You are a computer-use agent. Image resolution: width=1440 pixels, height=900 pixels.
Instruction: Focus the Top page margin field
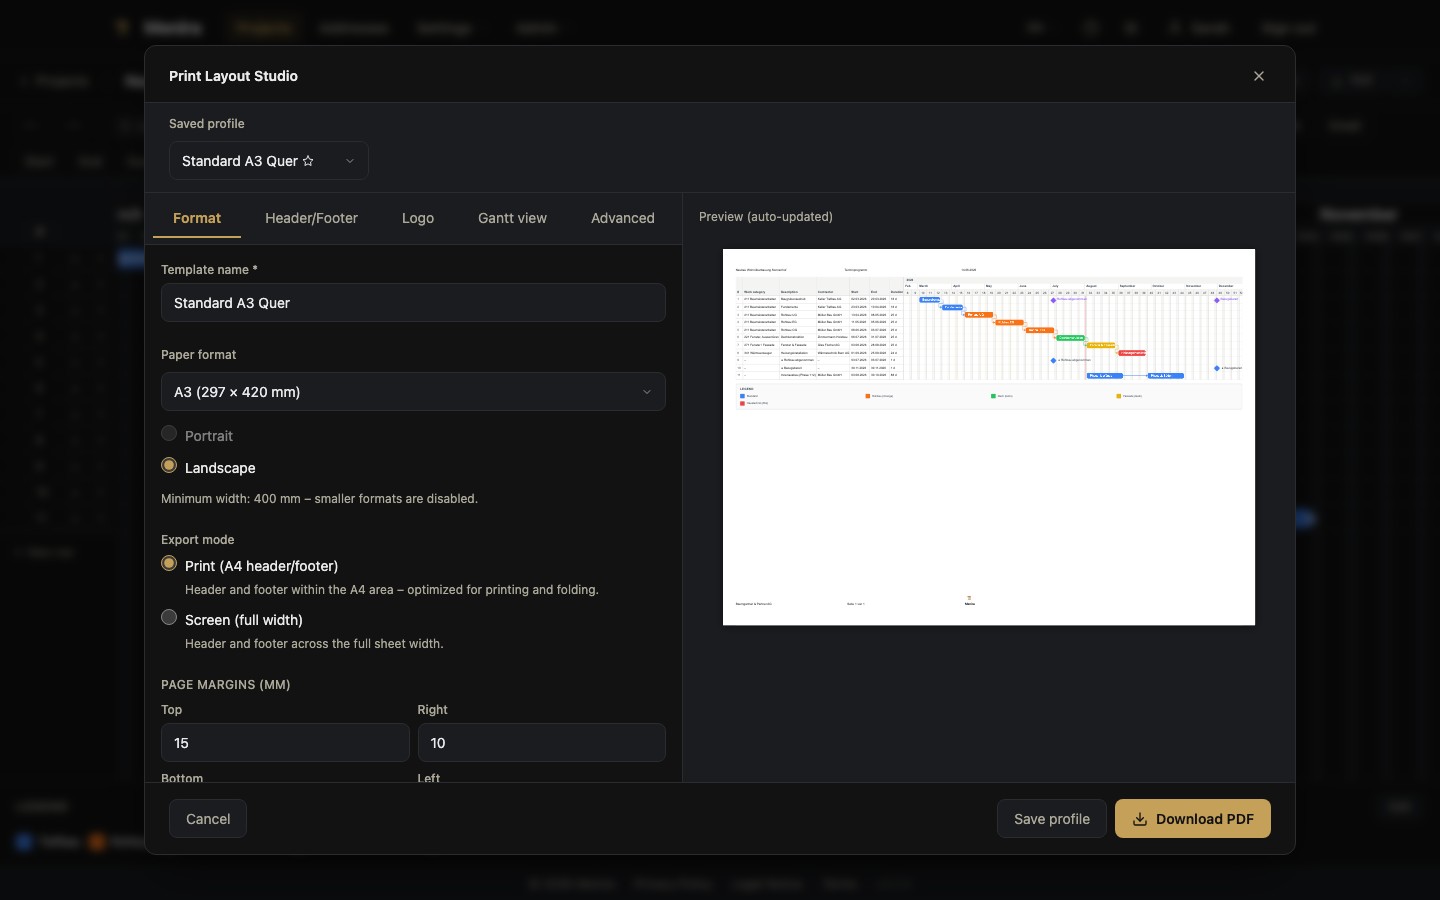point(285,743)
